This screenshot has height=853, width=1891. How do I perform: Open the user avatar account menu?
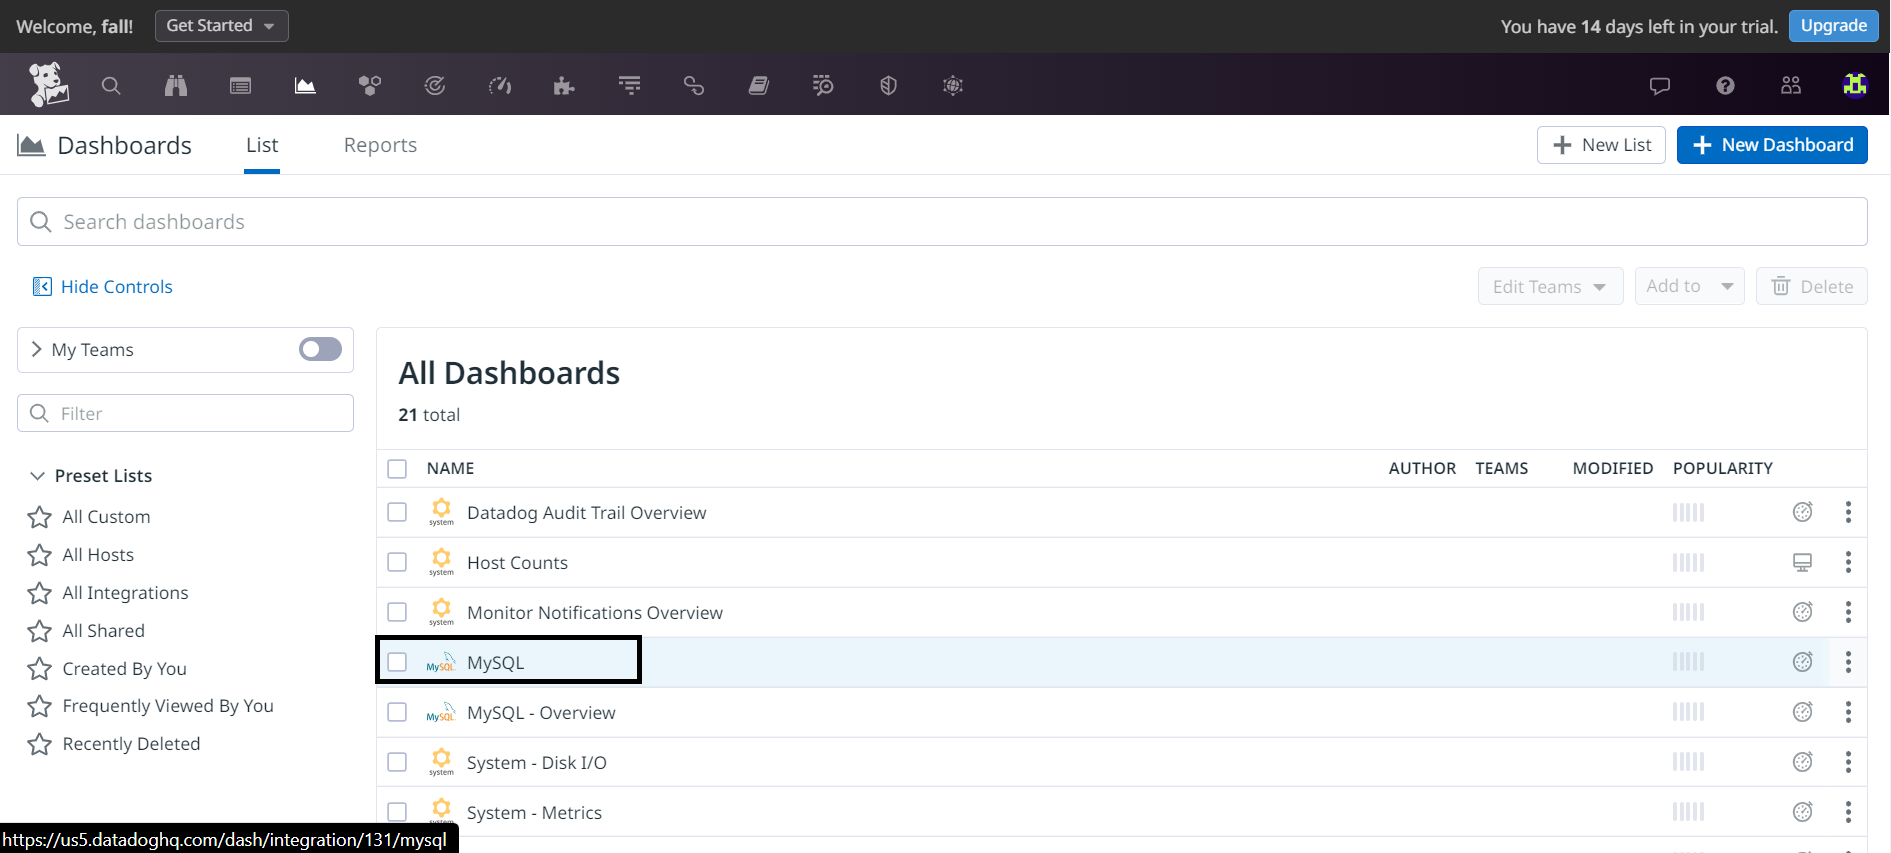(1855, 86)
